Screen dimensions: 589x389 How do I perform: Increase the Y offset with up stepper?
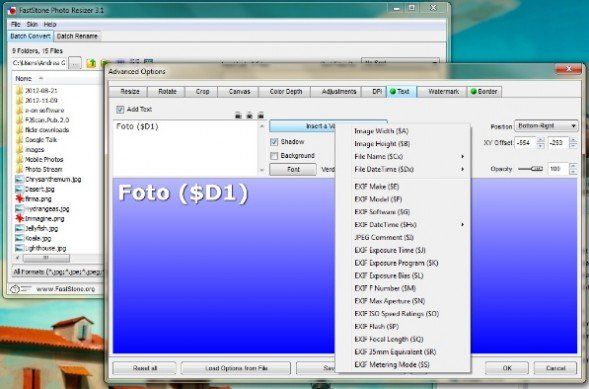pos(573,140)
